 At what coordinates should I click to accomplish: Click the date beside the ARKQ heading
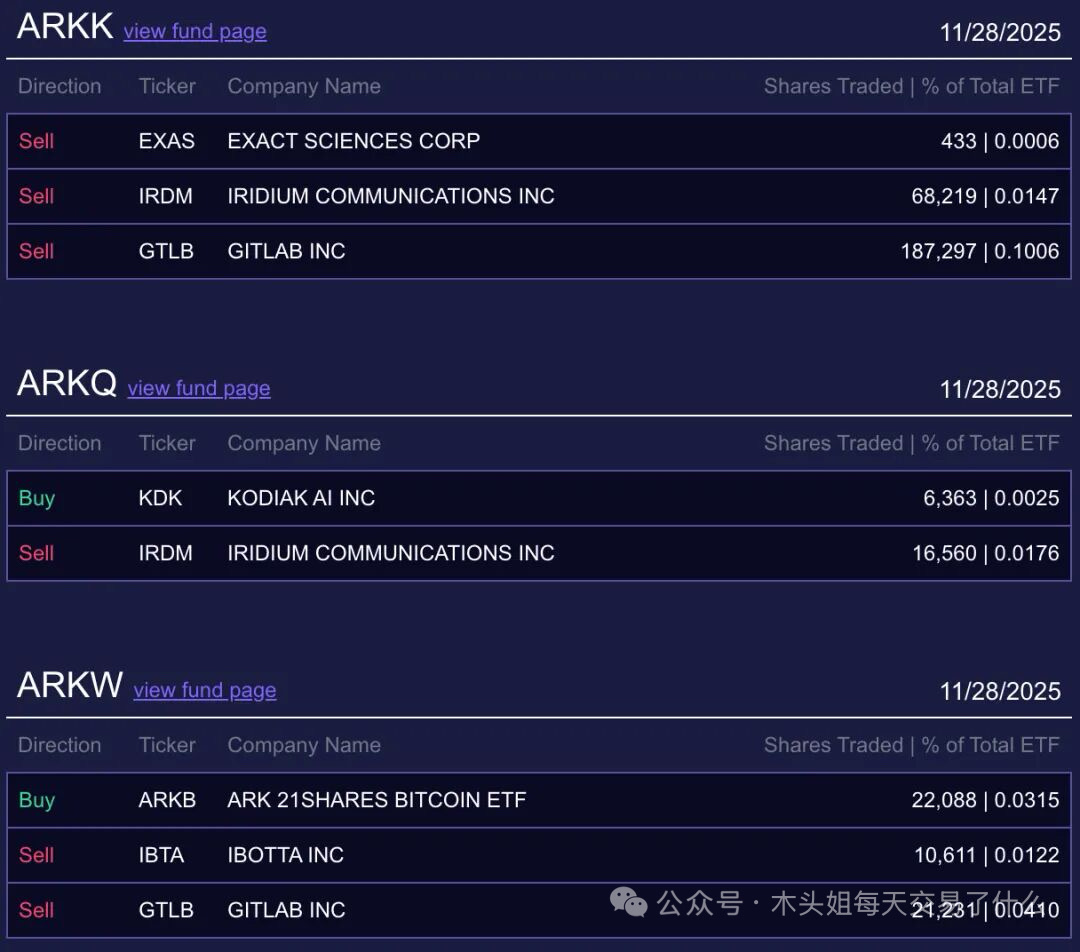pyautogui.click(x=1000, y=389)
